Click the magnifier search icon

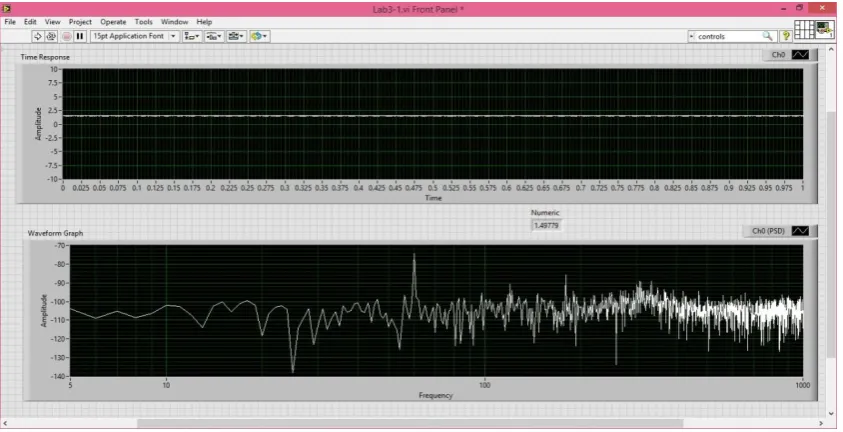click(x=767, y=36)
